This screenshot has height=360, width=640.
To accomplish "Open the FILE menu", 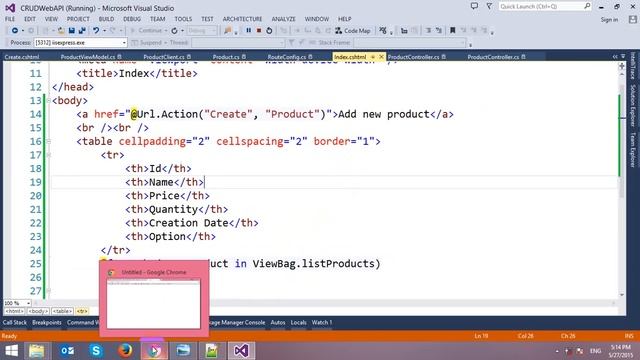I will point(10,19).
